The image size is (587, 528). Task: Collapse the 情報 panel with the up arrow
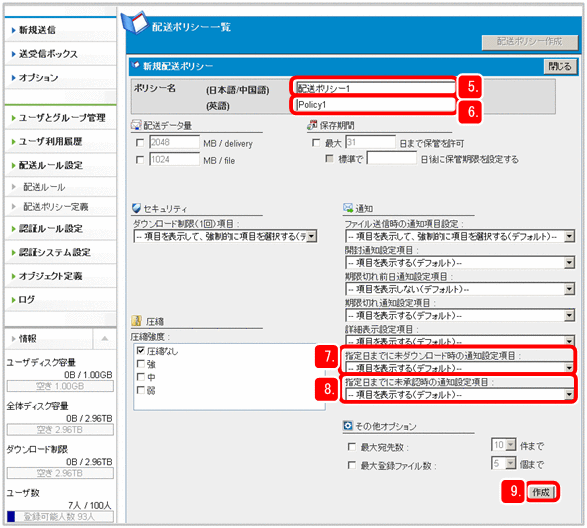point(104,339)
